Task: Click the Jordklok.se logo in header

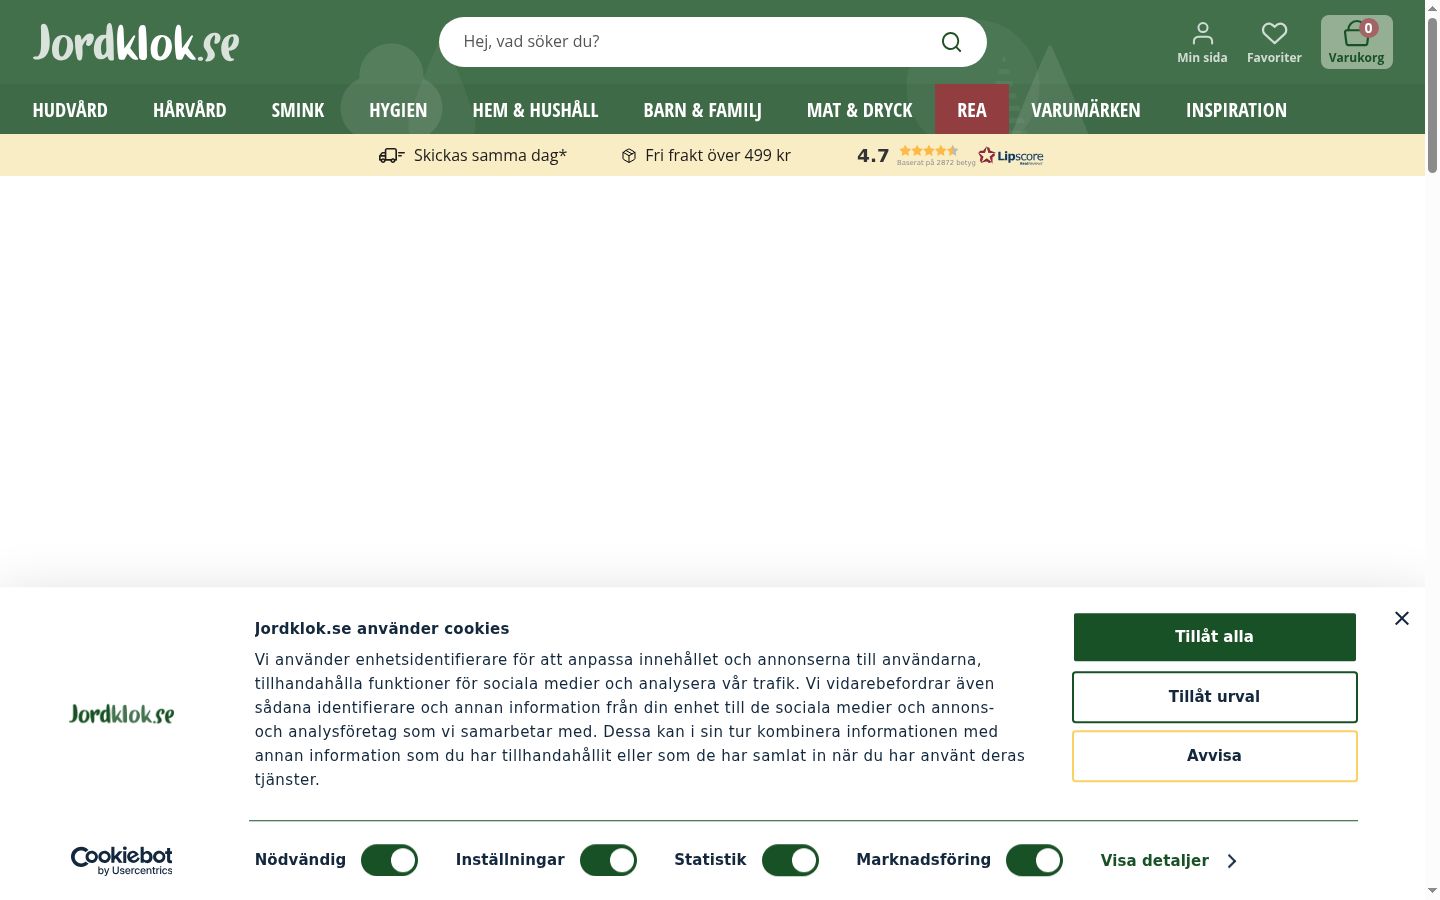Action: pyautogui.click(x=136, y=43)
